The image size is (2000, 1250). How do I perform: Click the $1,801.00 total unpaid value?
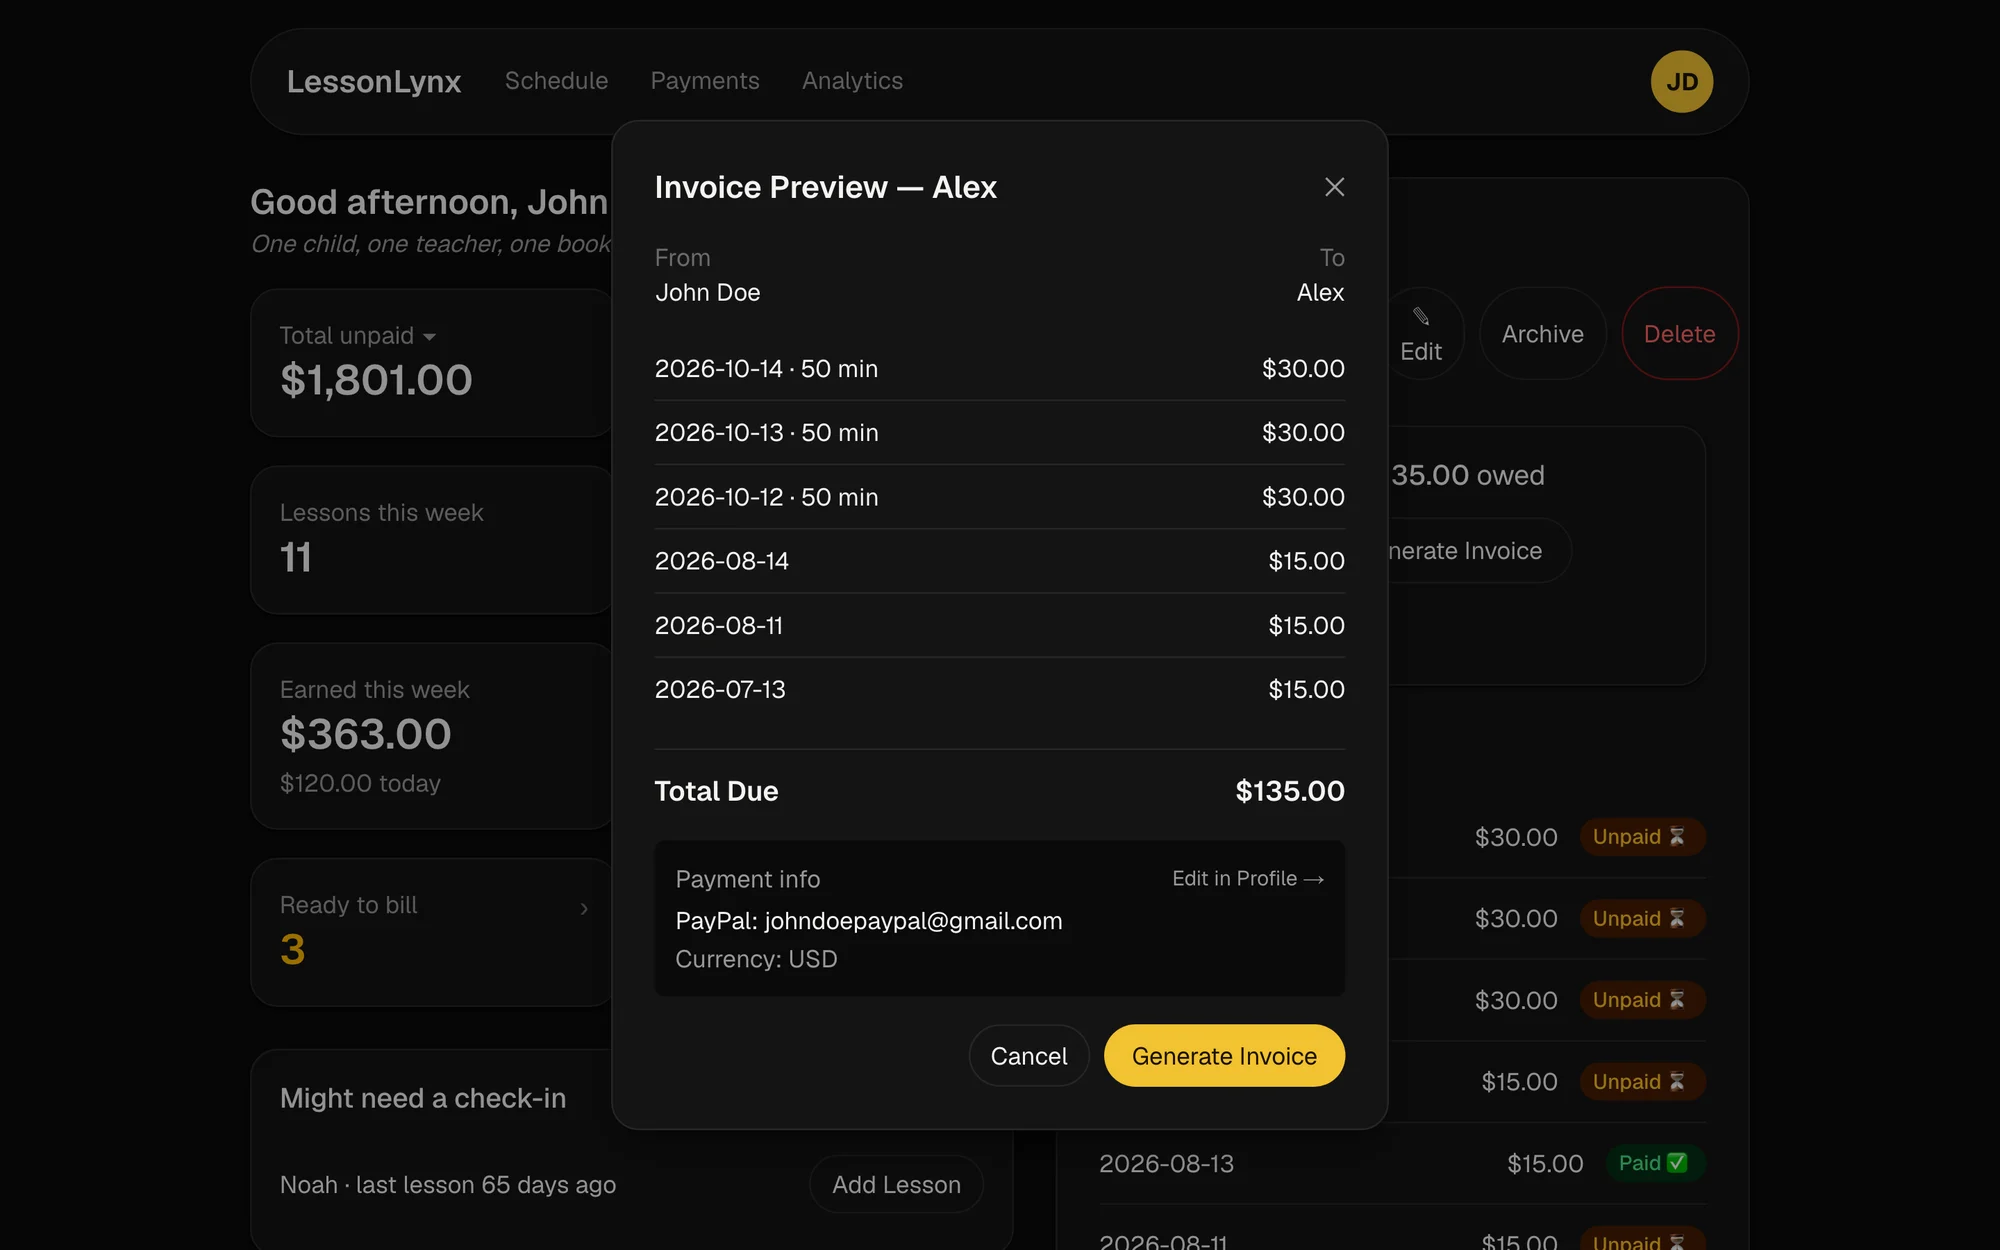click(x=376, y=380)
